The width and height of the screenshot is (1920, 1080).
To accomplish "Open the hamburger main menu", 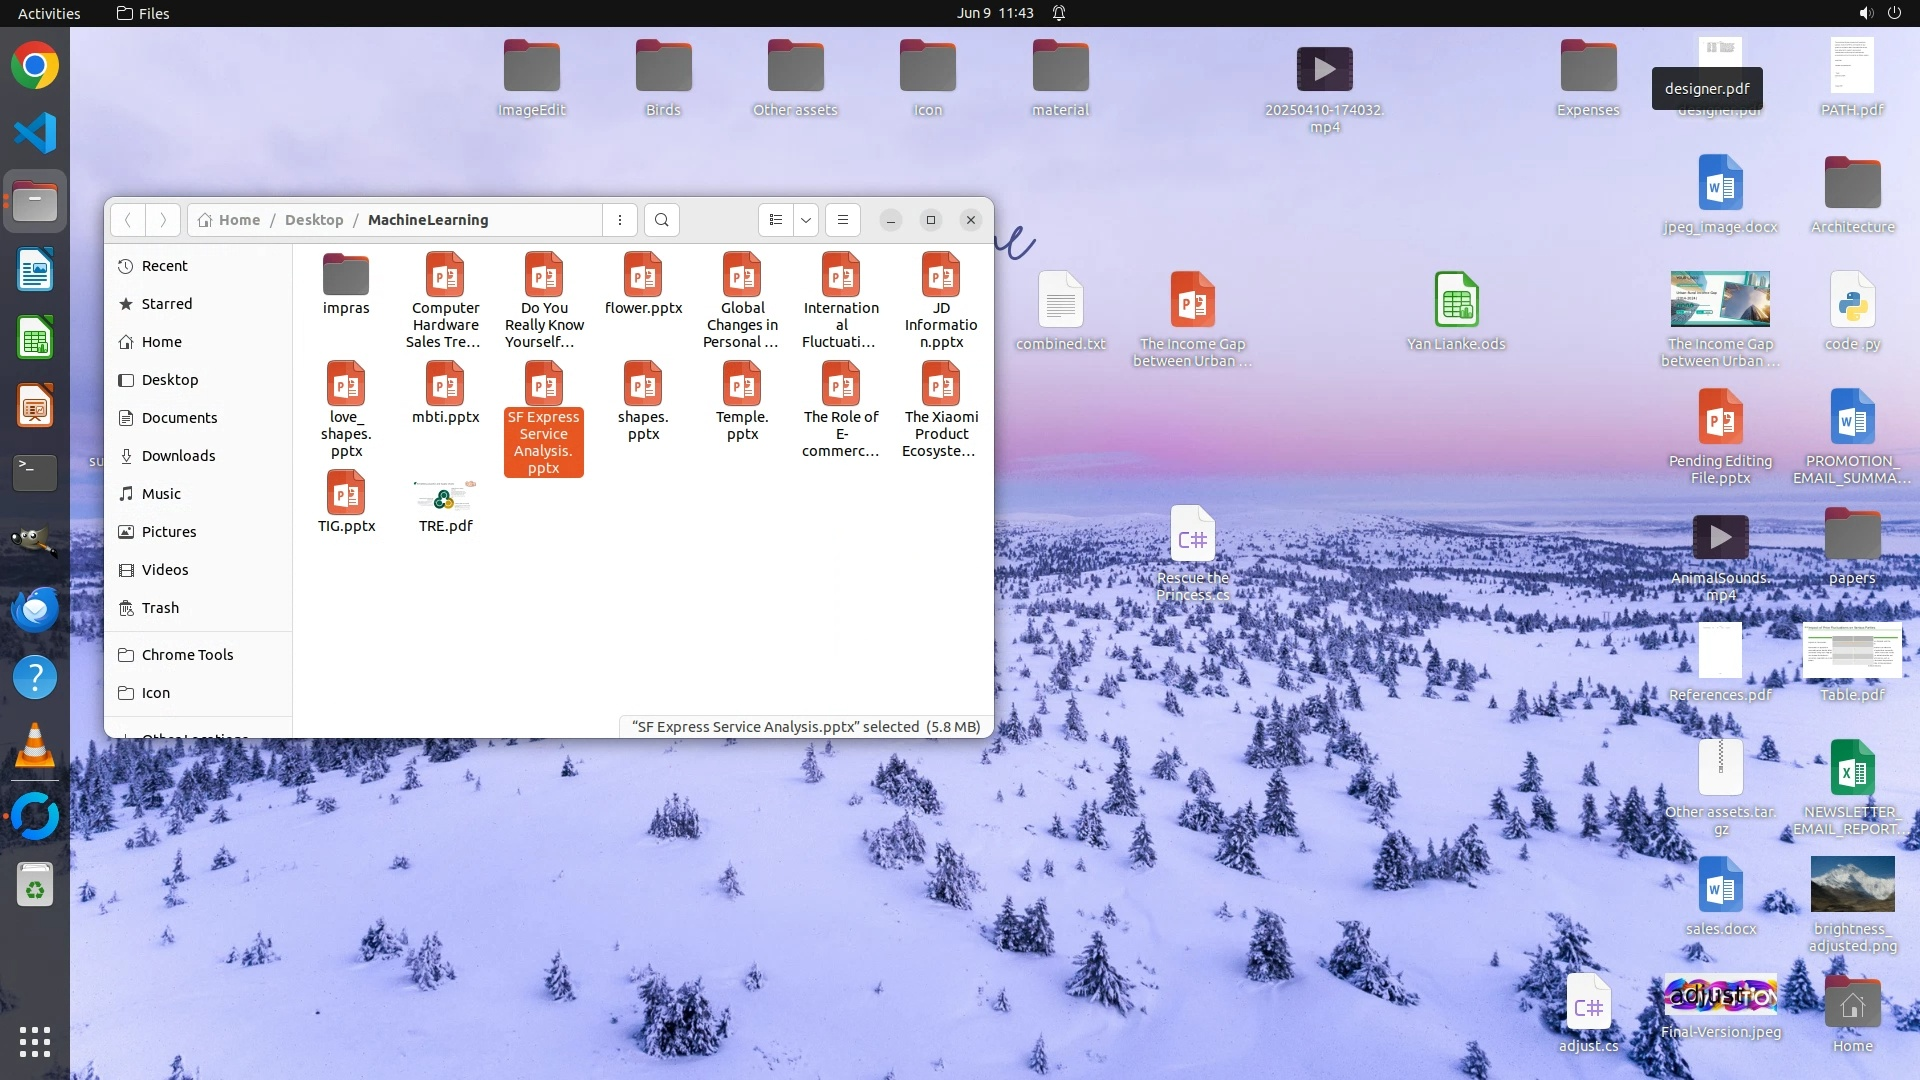I will (842, 220).
